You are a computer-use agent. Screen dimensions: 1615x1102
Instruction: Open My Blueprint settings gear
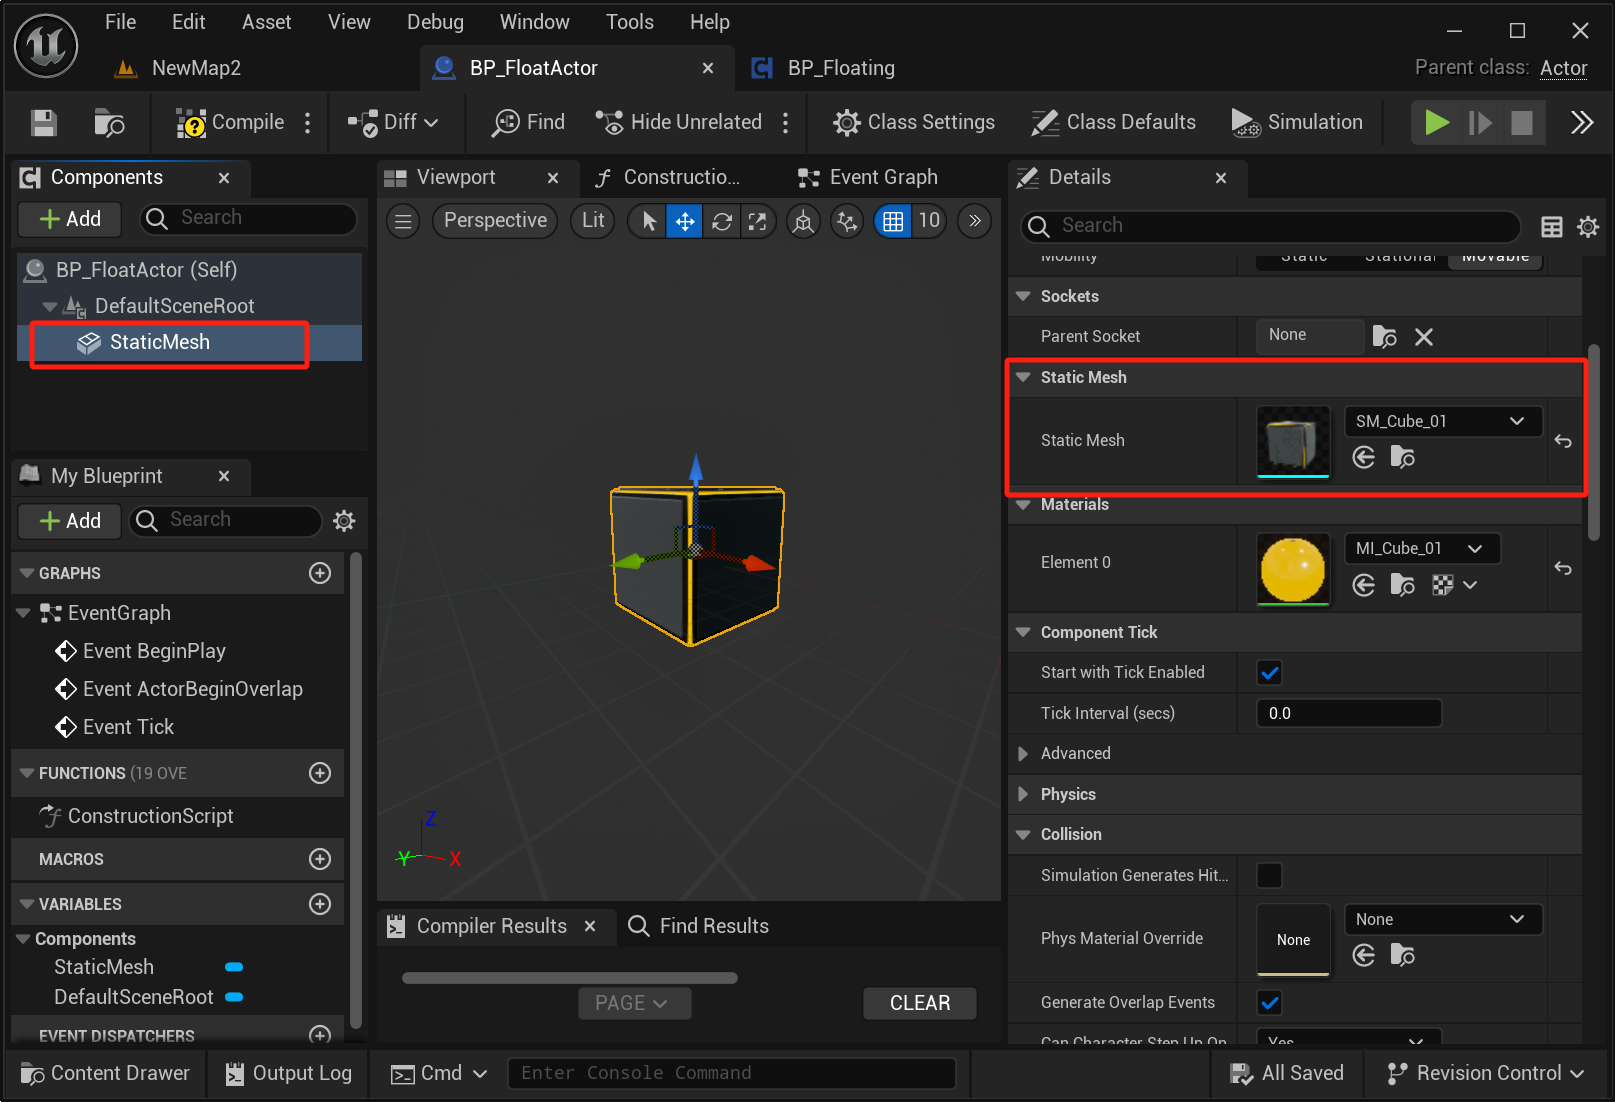[344, 521]
